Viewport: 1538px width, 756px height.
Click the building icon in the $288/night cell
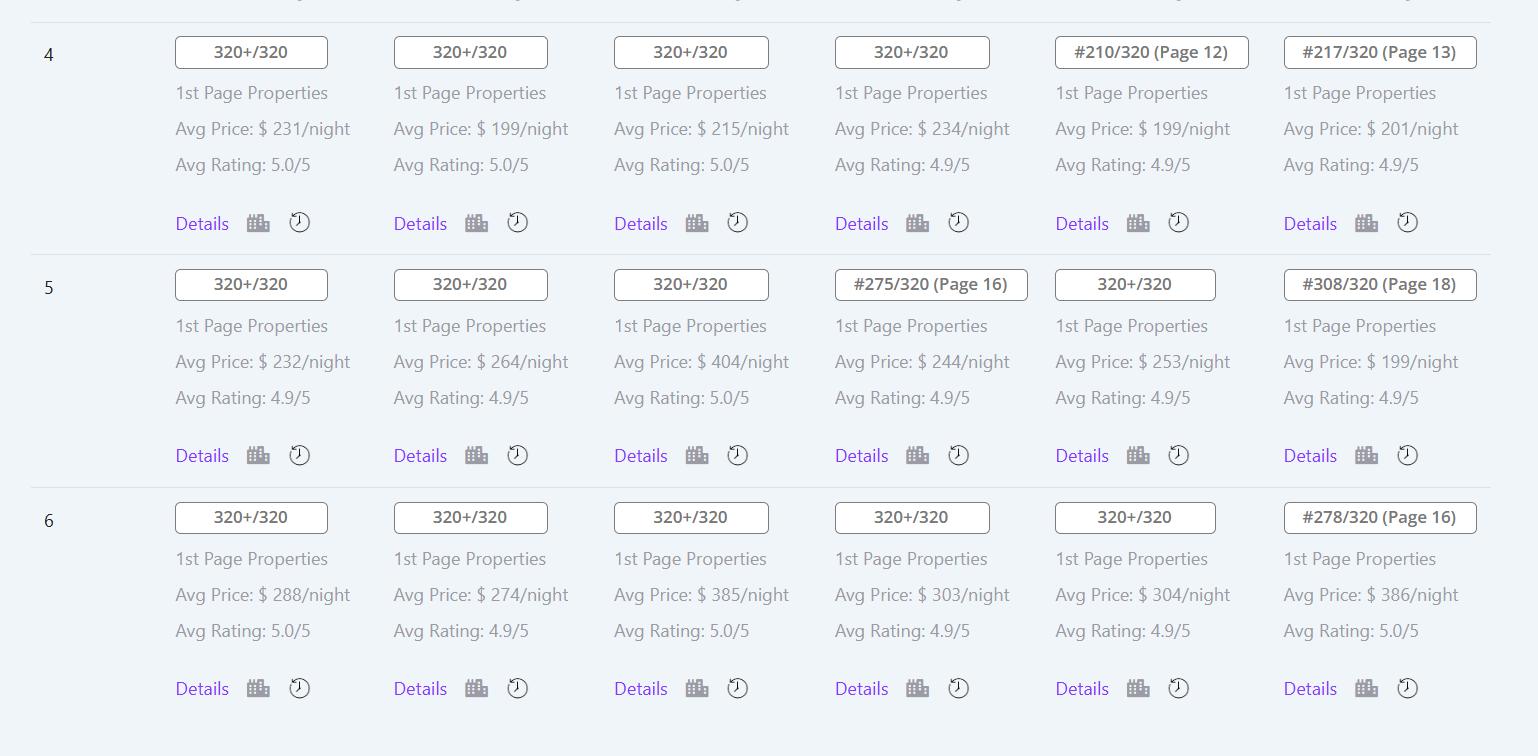[x=258, y=688]
